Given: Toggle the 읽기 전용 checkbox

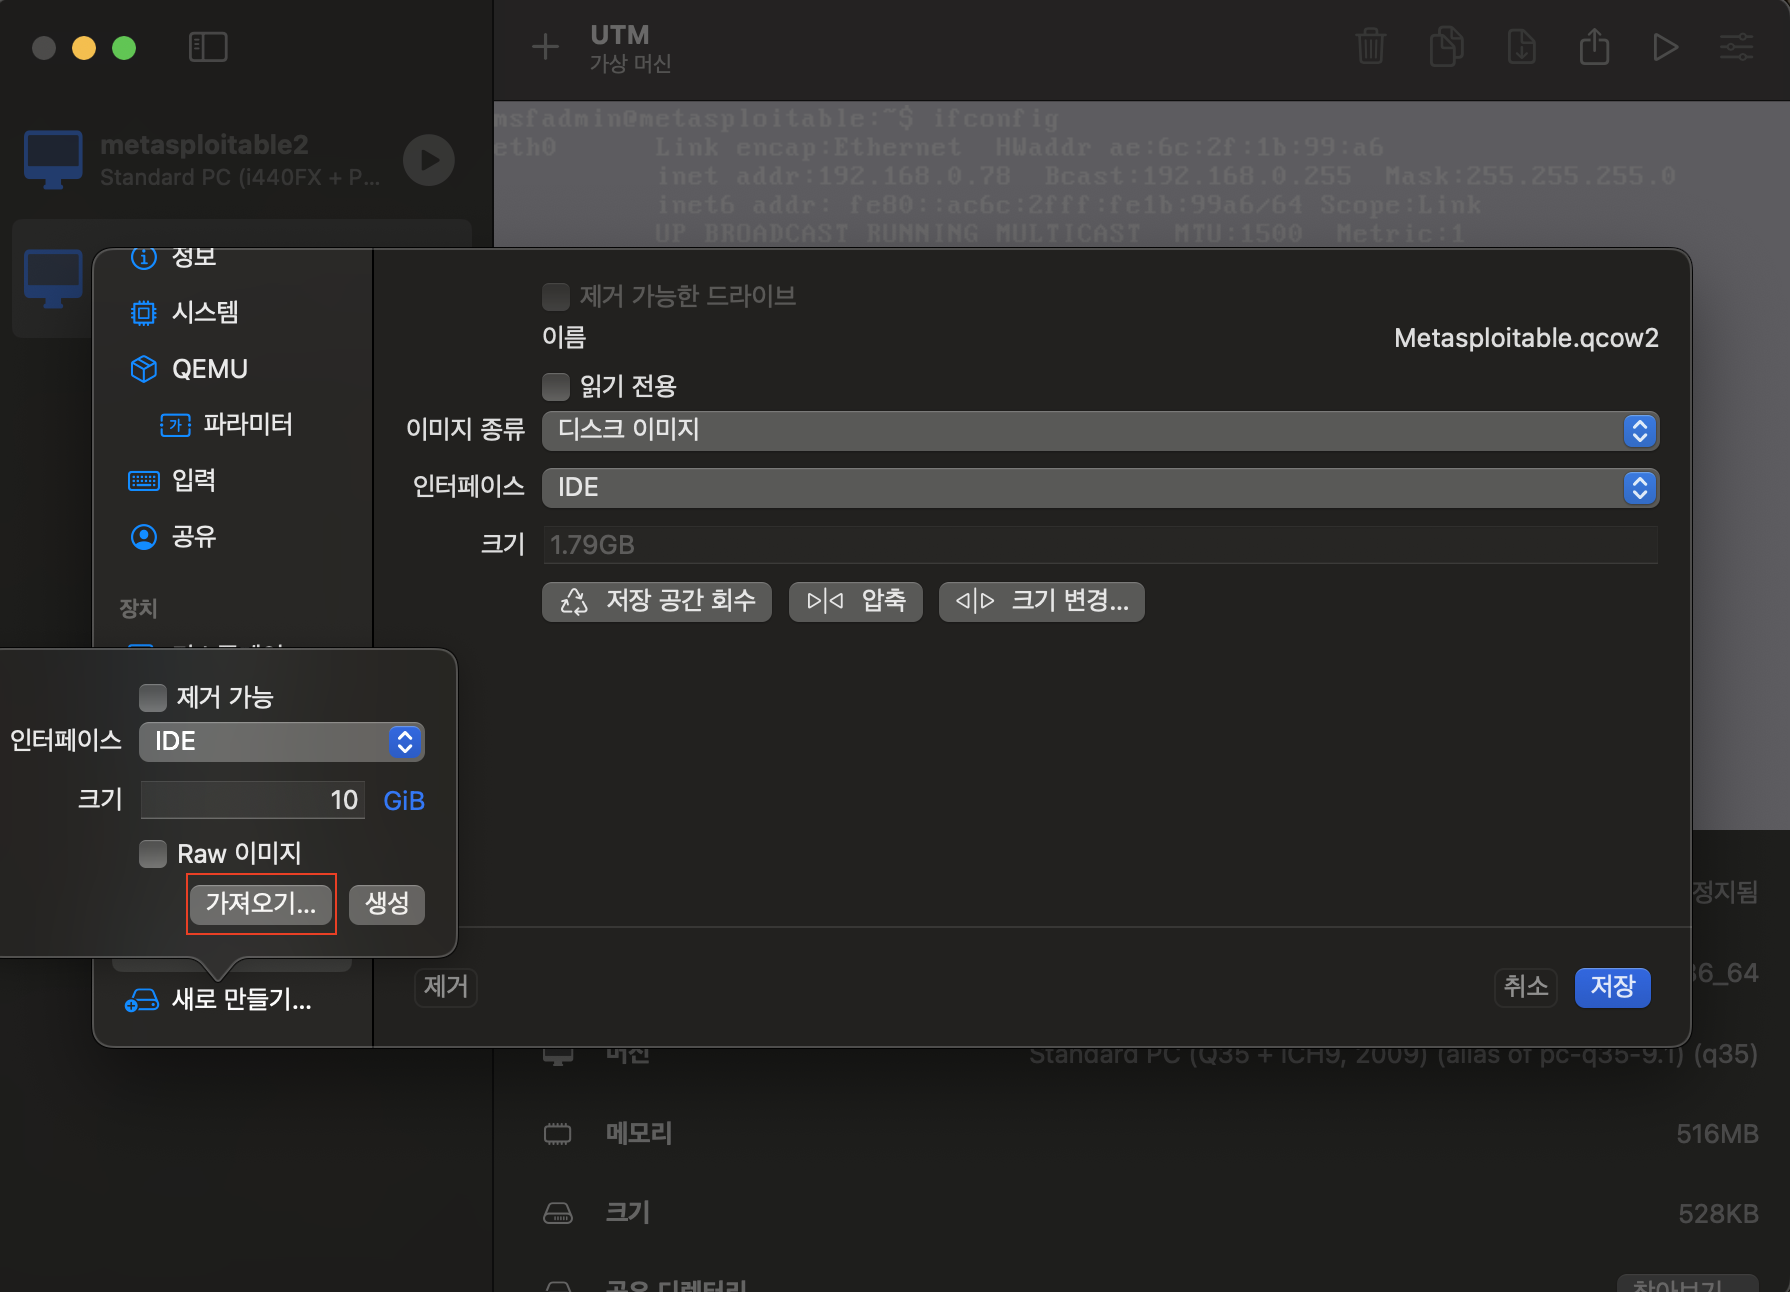Looking at the screenshot, I should pos(556,386).
